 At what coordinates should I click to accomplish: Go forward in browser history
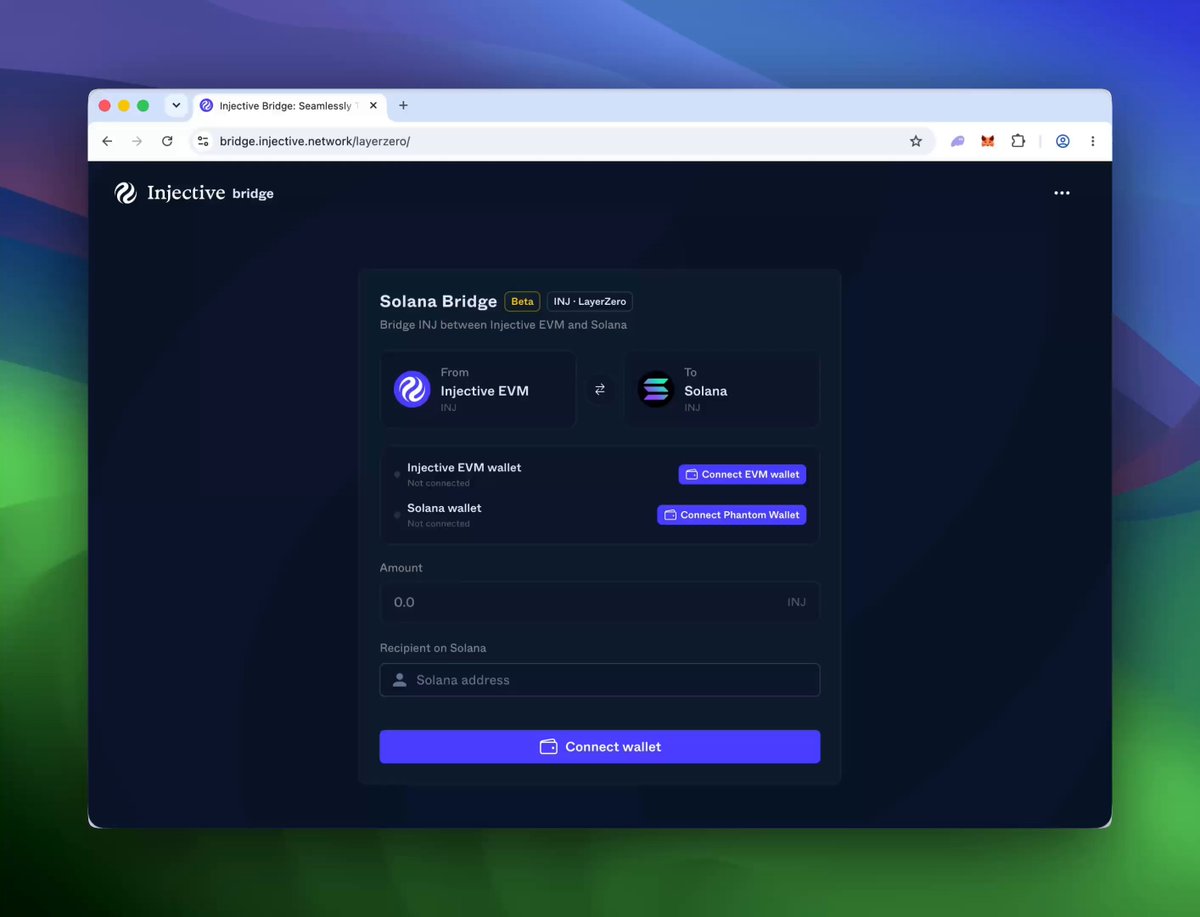pos(137,141)
